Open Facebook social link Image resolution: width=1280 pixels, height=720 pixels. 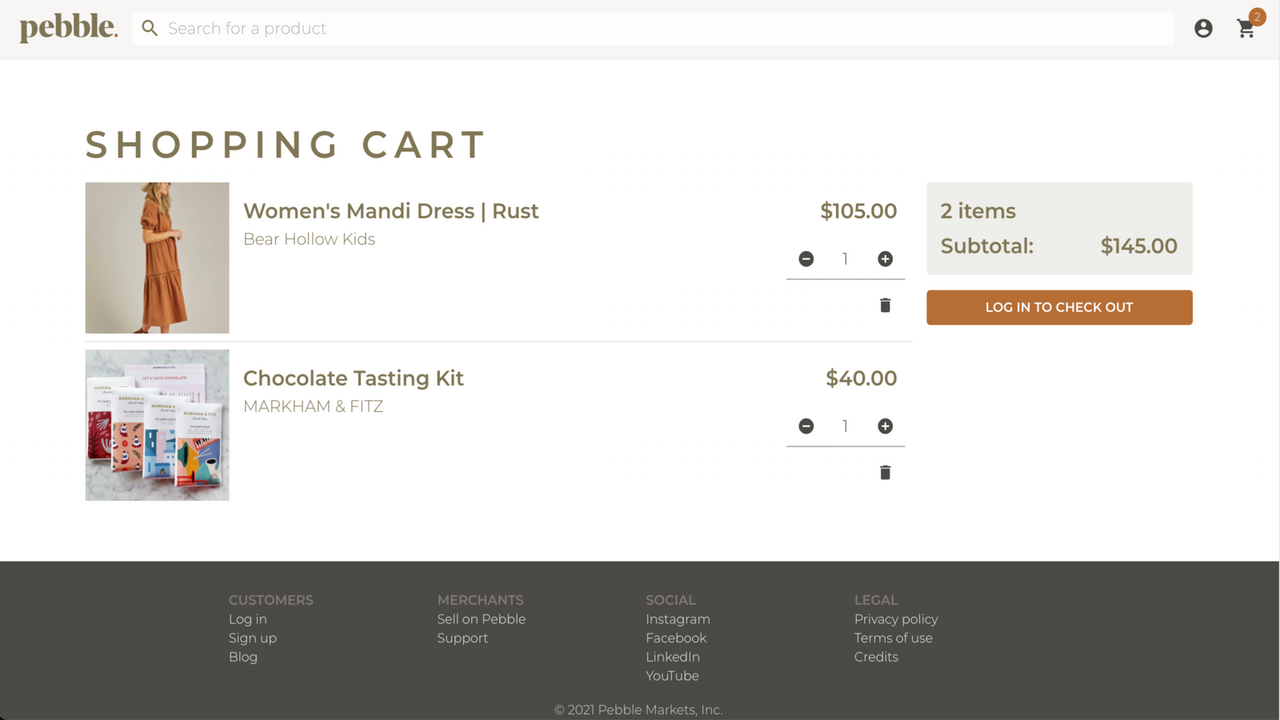(x=676, y=638)
